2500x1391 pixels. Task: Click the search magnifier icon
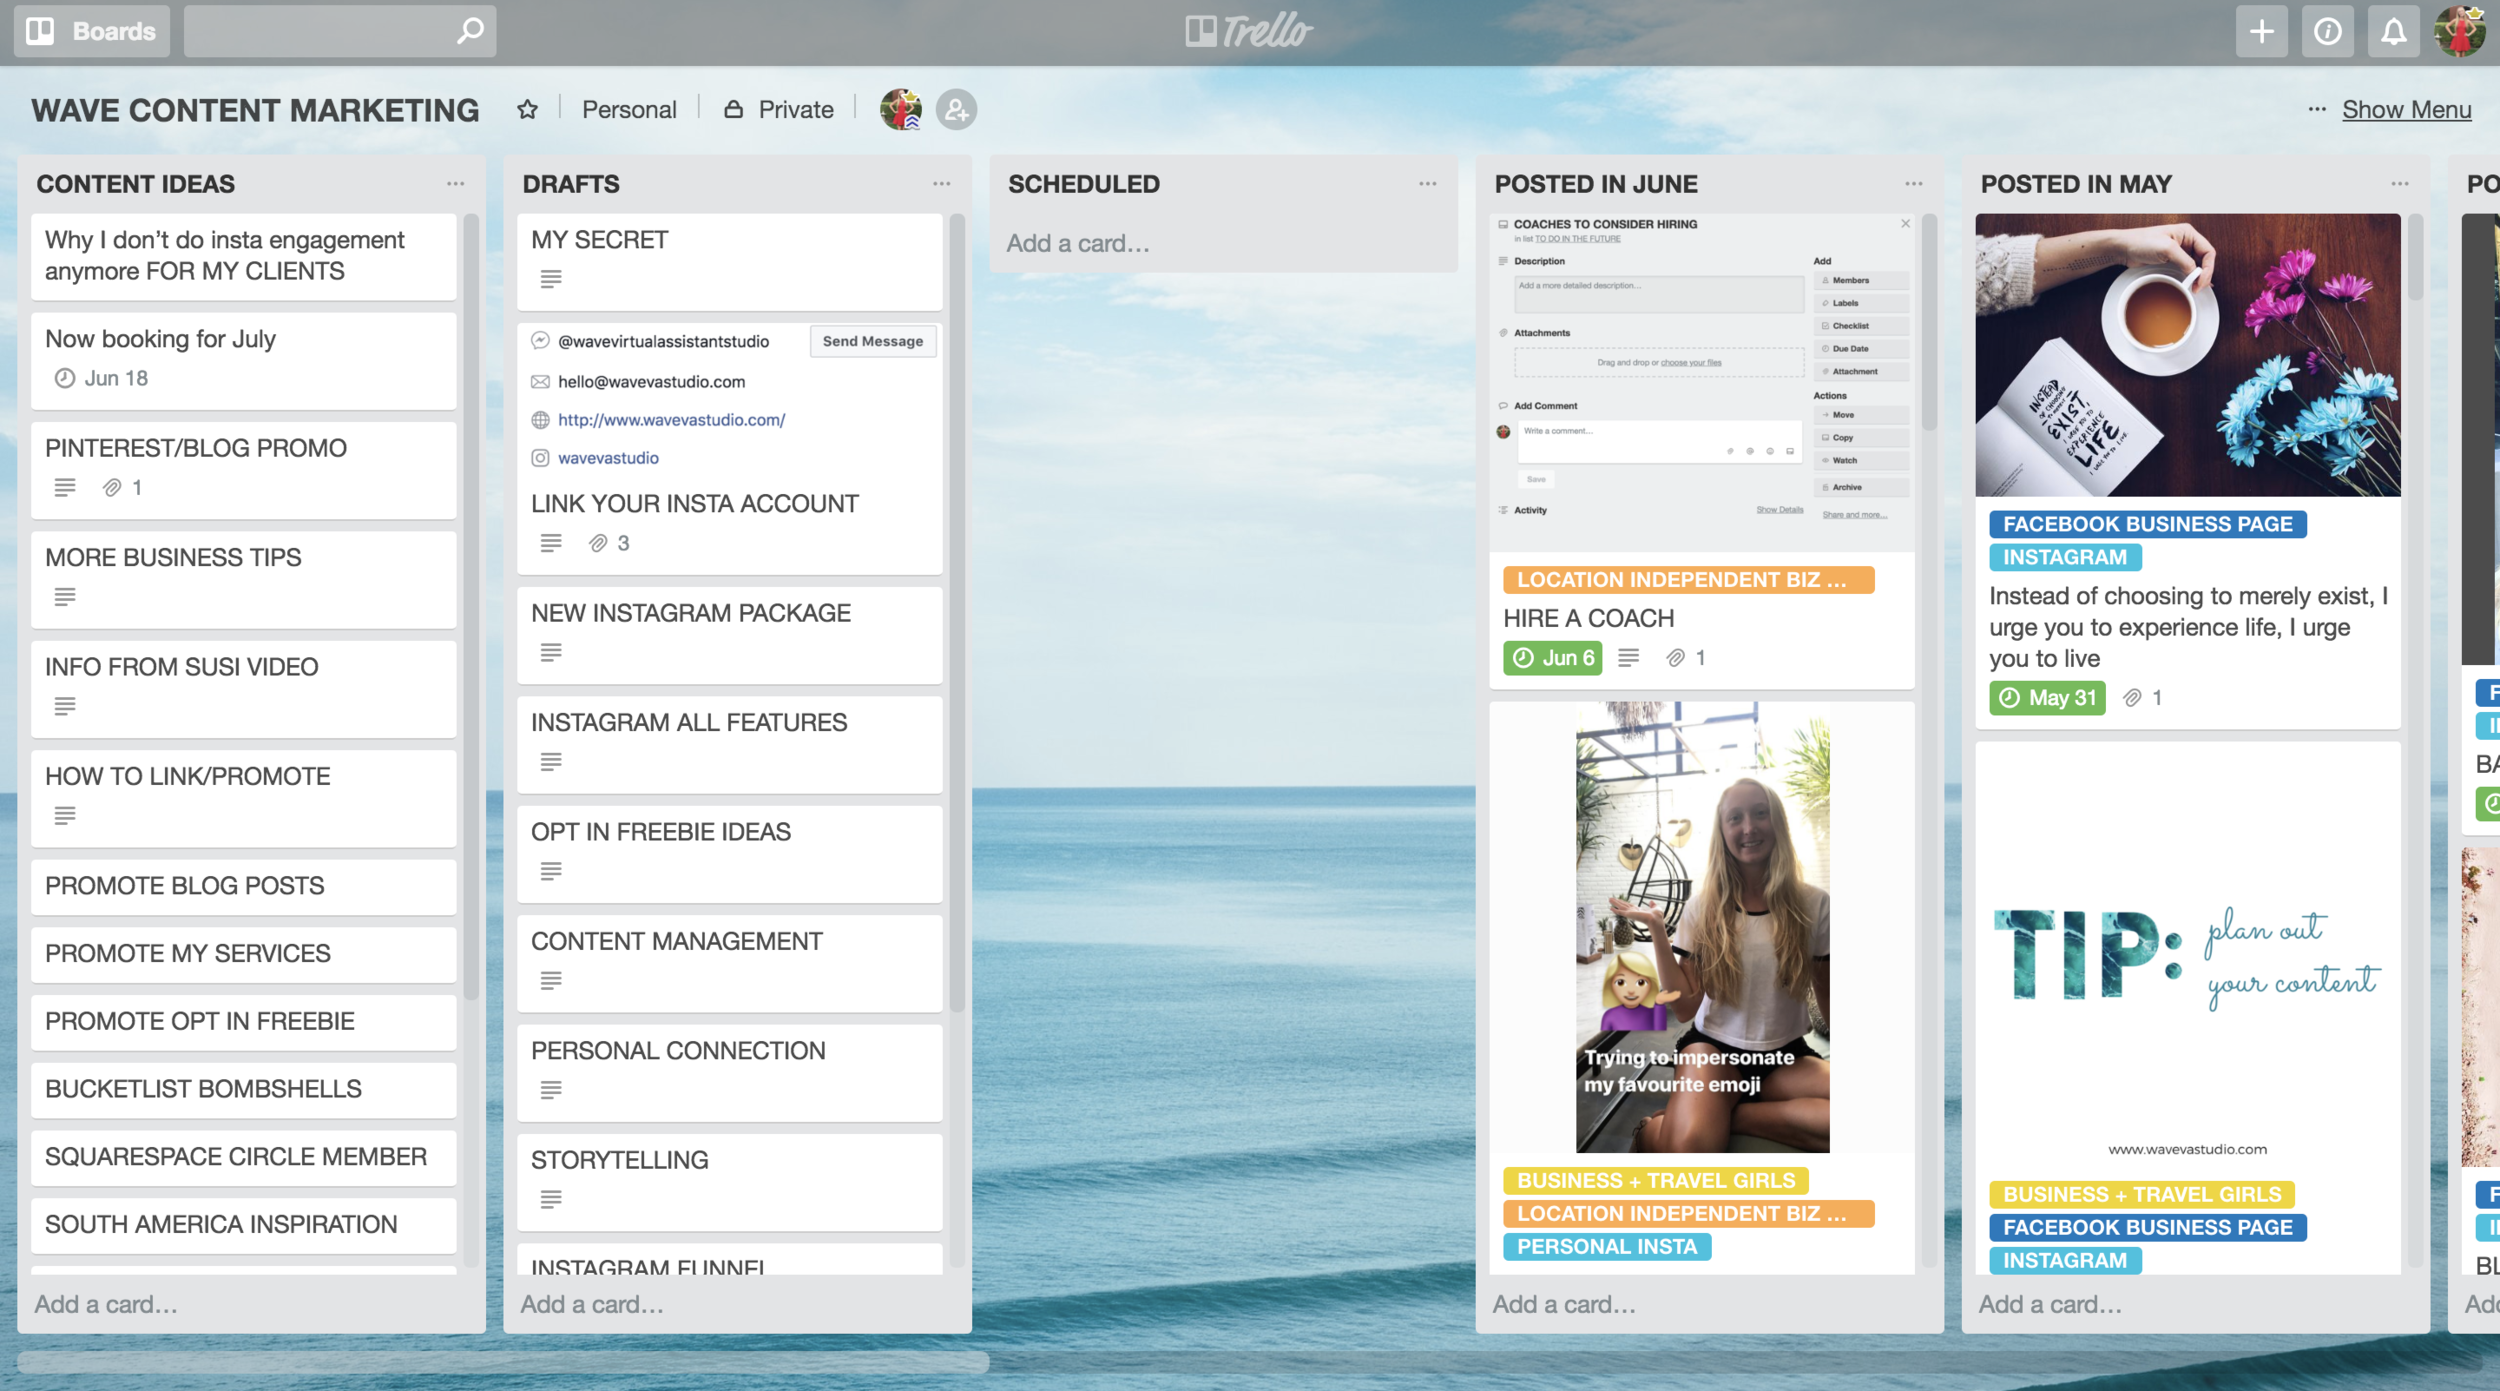pos(469,31)
